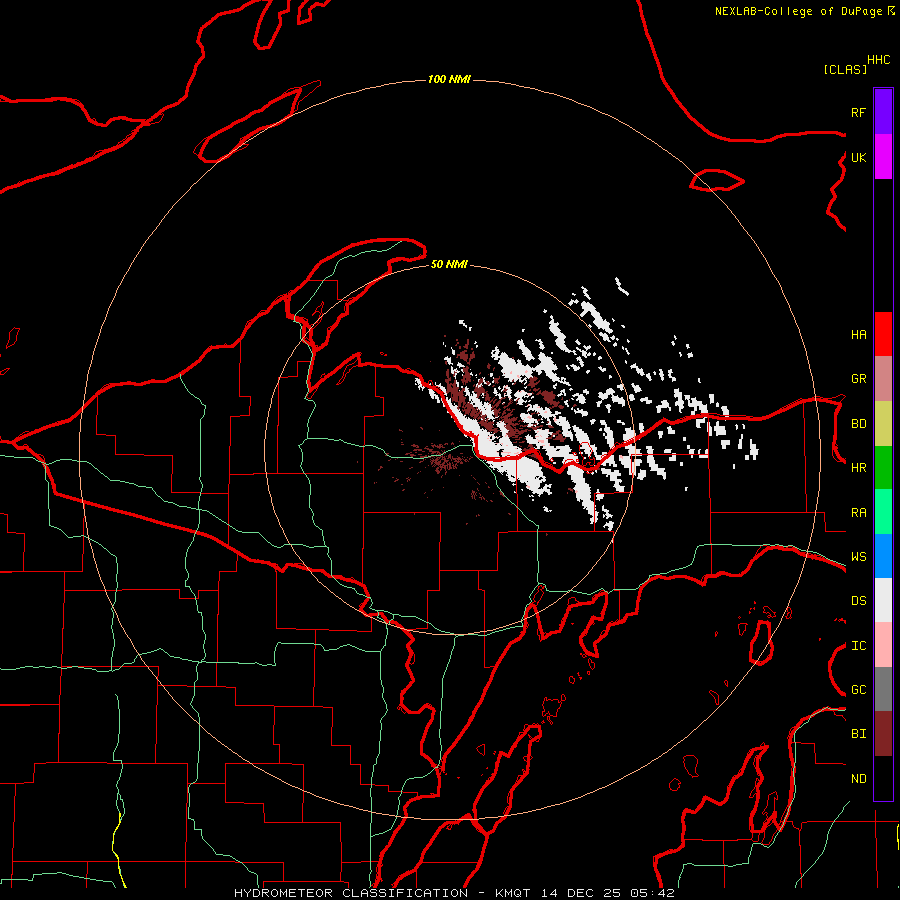Click the UK legend label
900x900 pixels.
point(858,157)
